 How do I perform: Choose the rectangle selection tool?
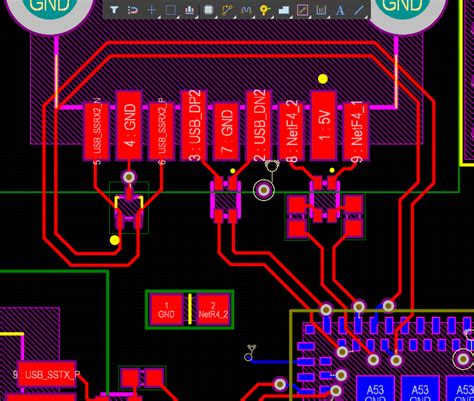coord(171,10)
